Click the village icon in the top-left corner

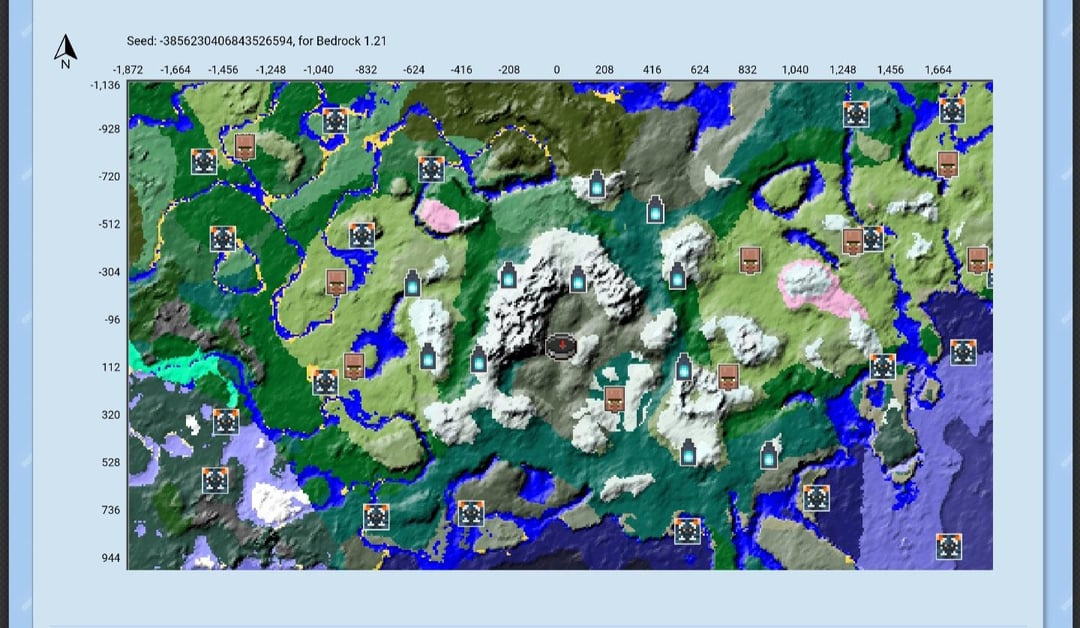(245, 147)
